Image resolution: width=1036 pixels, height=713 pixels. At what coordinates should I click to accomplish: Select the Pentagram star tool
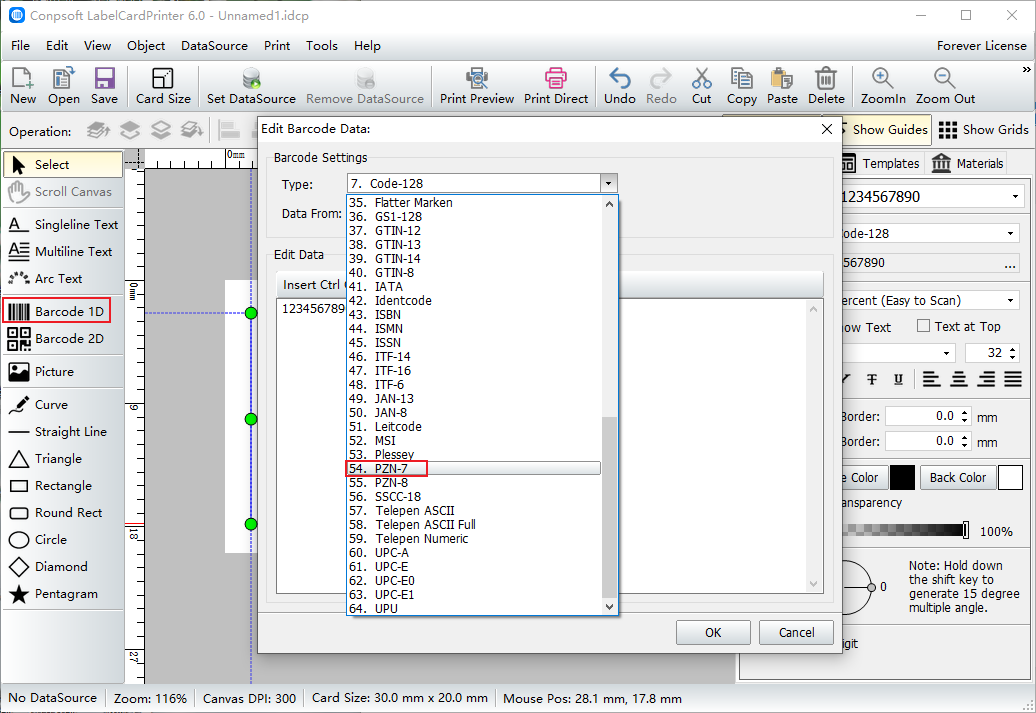[x=63, y=594]
